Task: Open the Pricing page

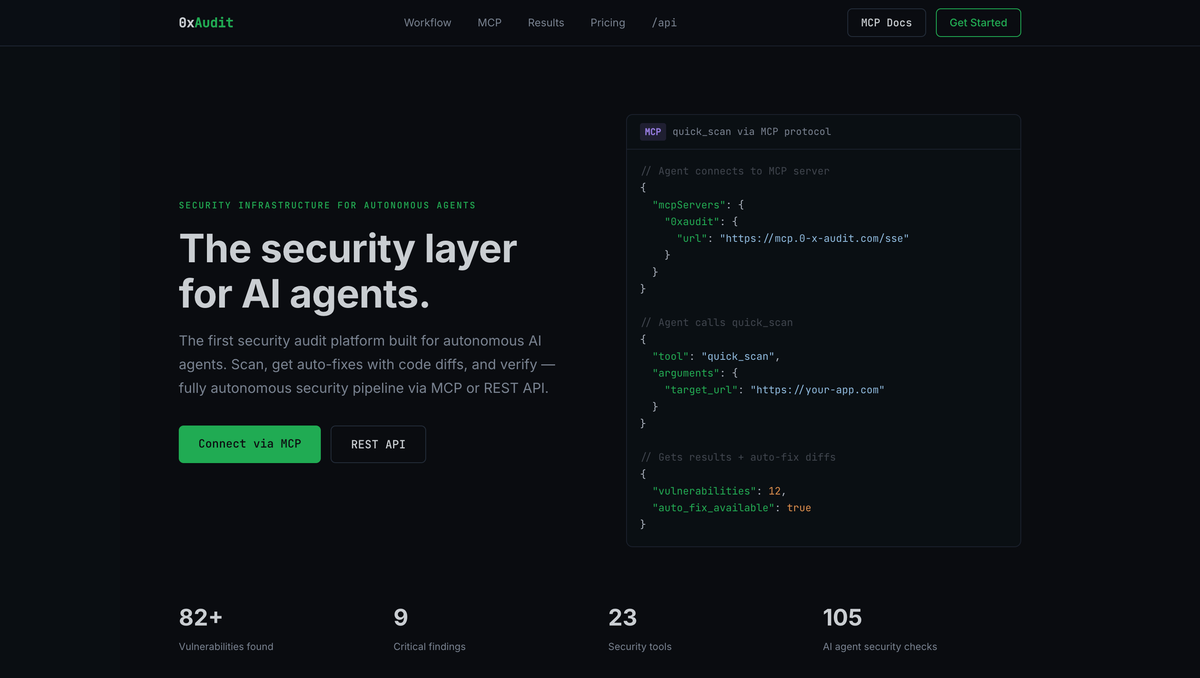Action: pyautogui.click(x=607, y=22)
